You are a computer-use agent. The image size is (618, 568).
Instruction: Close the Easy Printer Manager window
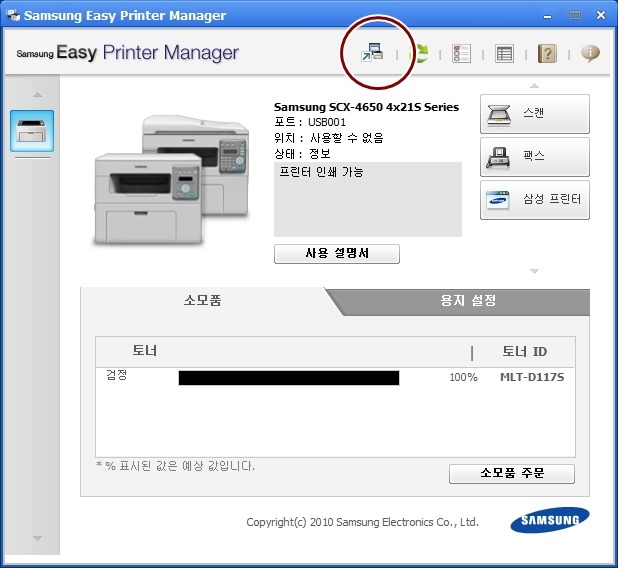(x=601, y=15)
